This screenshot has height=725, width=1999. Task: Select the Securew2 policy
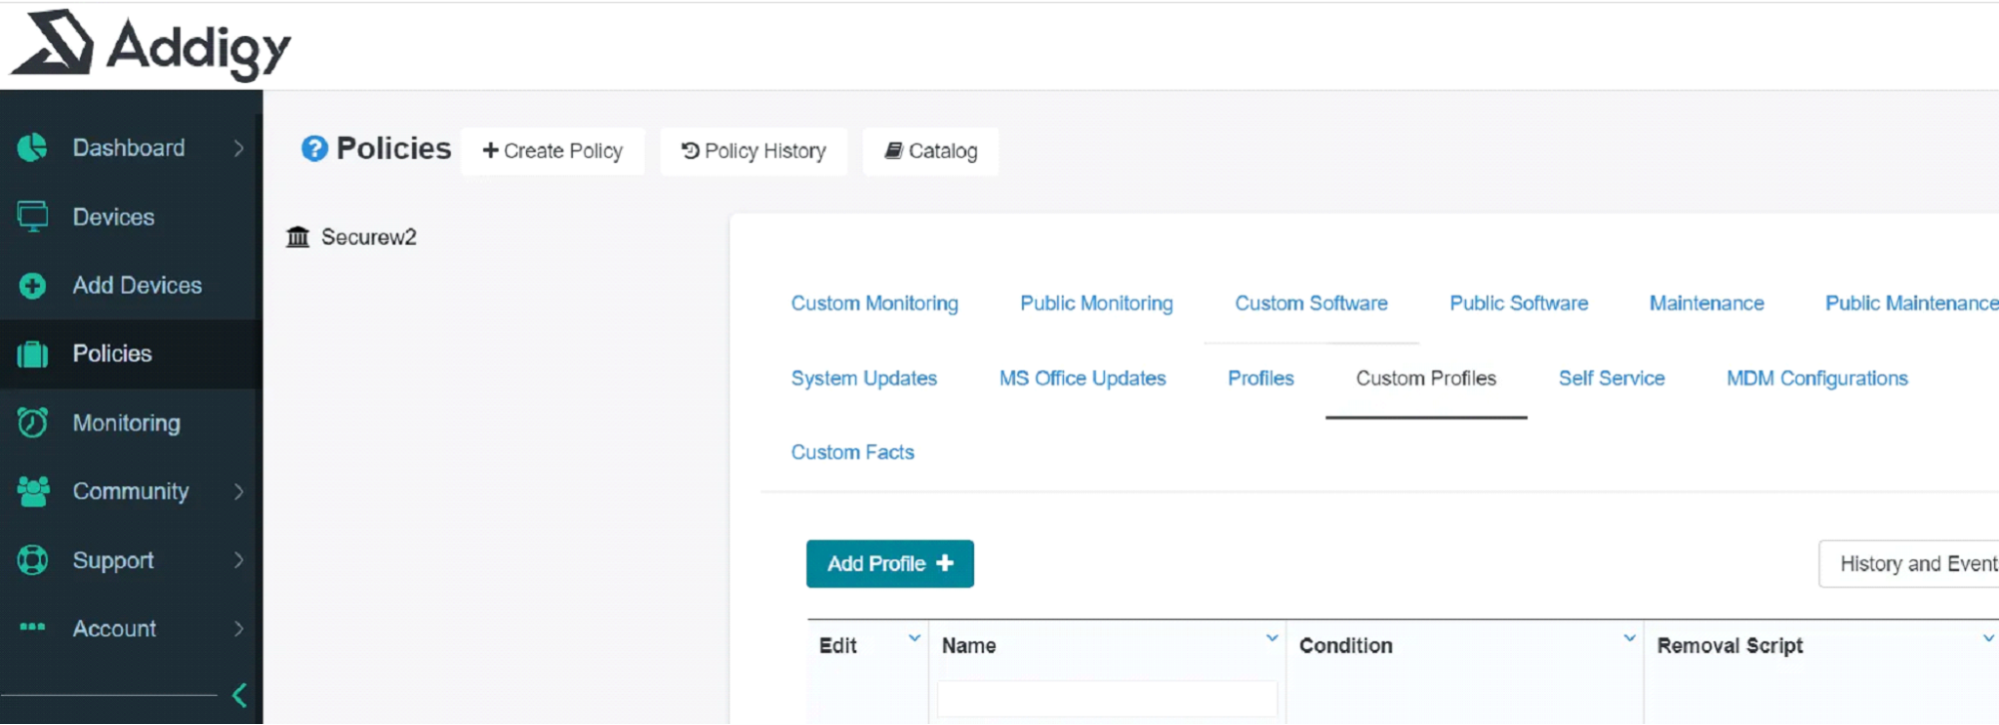367,237
